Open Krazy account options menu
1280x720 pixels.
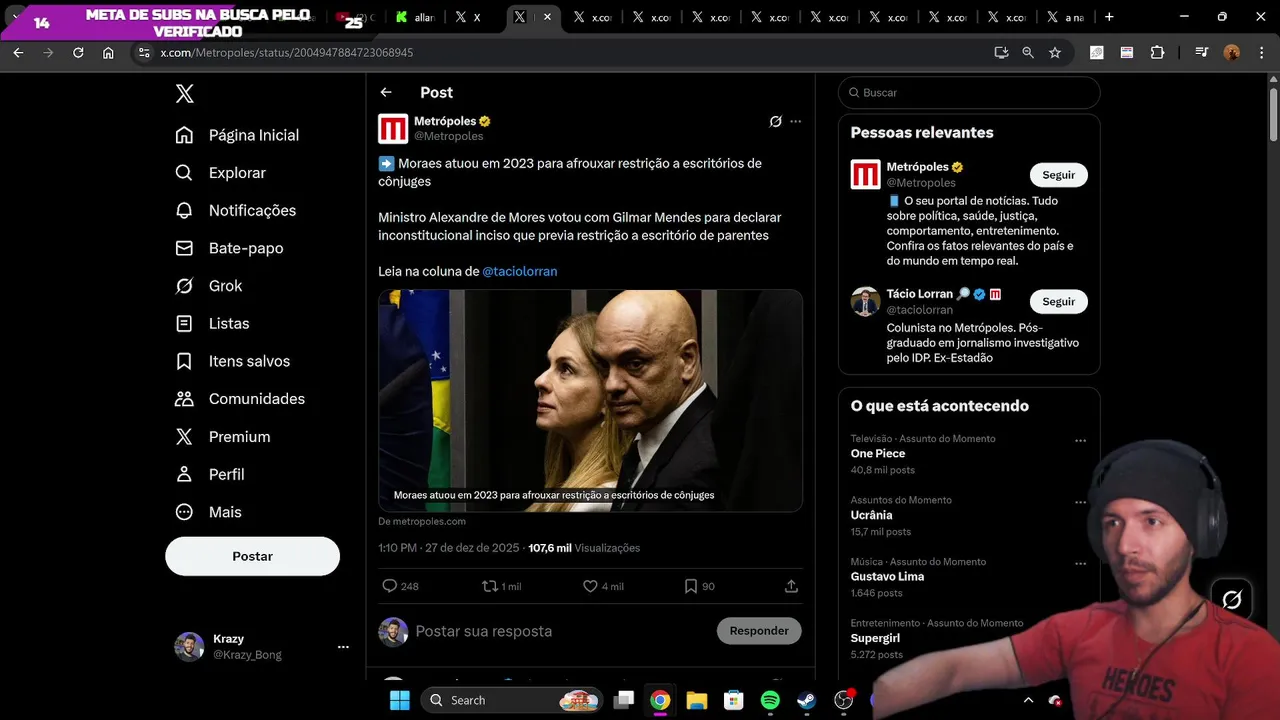point(343,647)
